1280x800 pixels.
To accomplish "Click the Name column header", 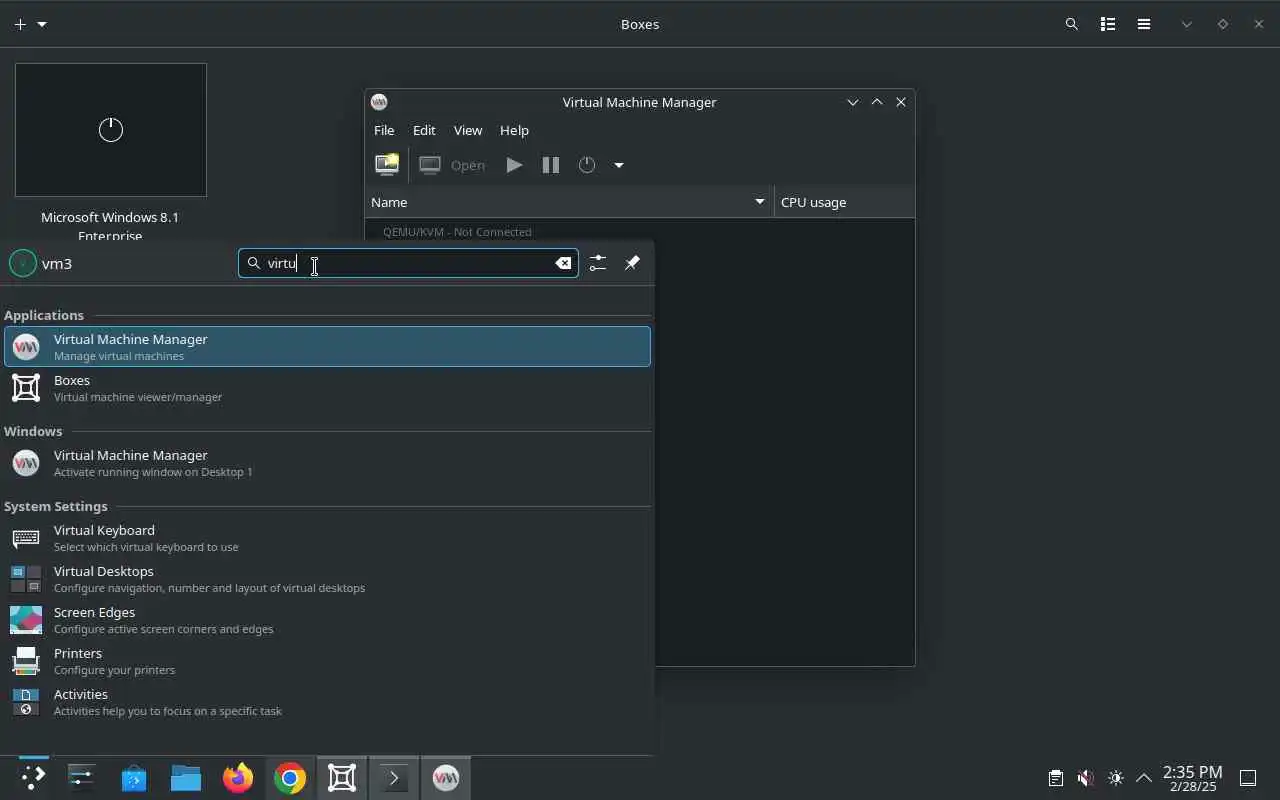I will point(569,202).
